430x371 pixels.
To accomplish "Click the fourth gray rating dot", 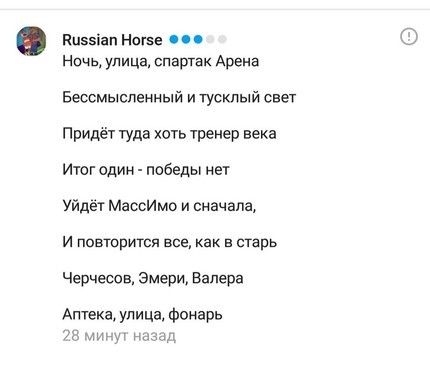I will coord(210,40).
